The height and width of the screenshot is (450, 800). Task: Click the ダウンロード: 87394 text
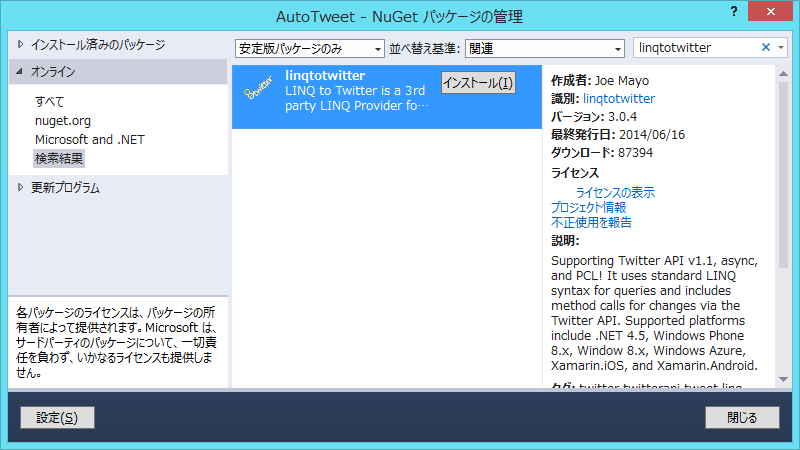click(602, 153)
